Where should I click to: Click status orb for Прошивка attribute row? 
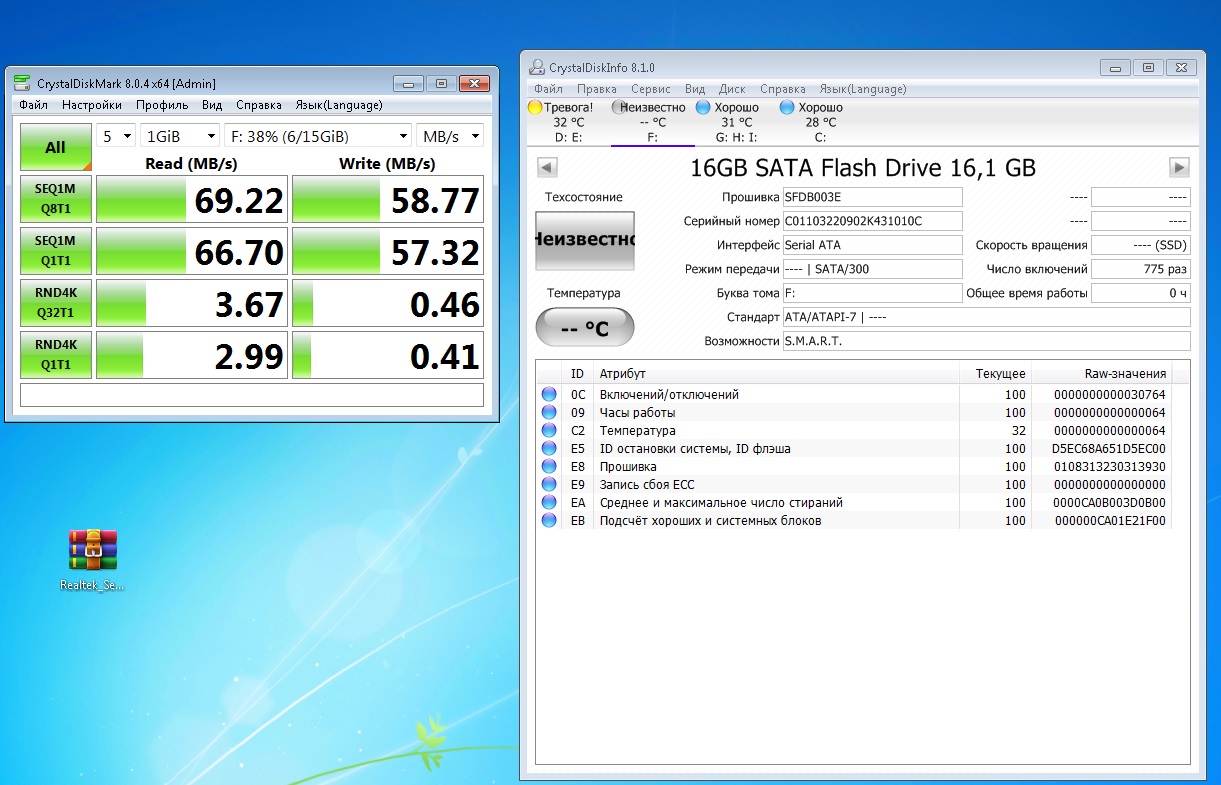click(549, 466)
